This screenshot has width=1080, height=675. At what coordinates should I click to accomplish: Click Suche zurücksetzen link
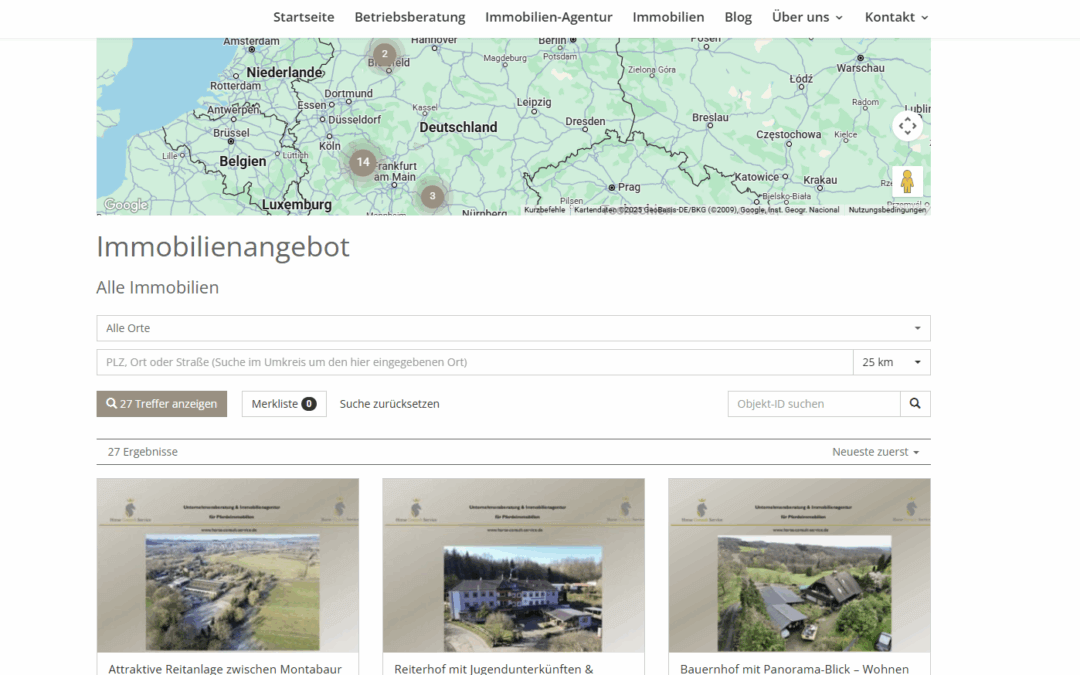(x=389, y=404)
